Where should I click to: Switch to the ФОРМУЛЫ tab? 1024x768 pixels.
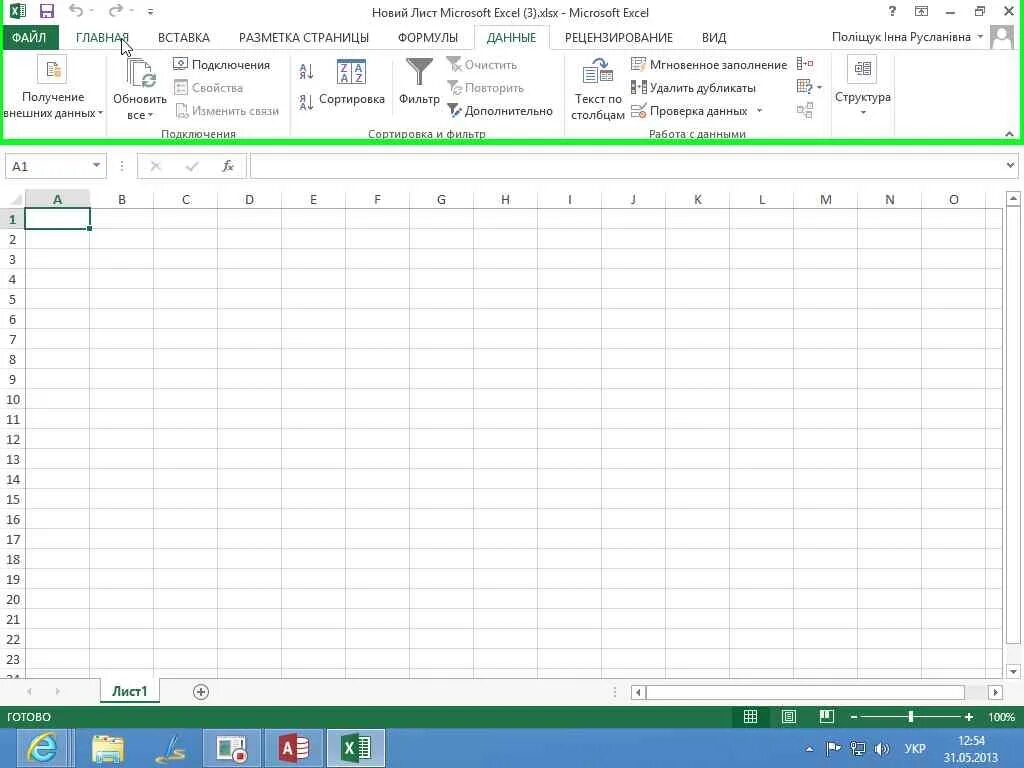[428, 37]
